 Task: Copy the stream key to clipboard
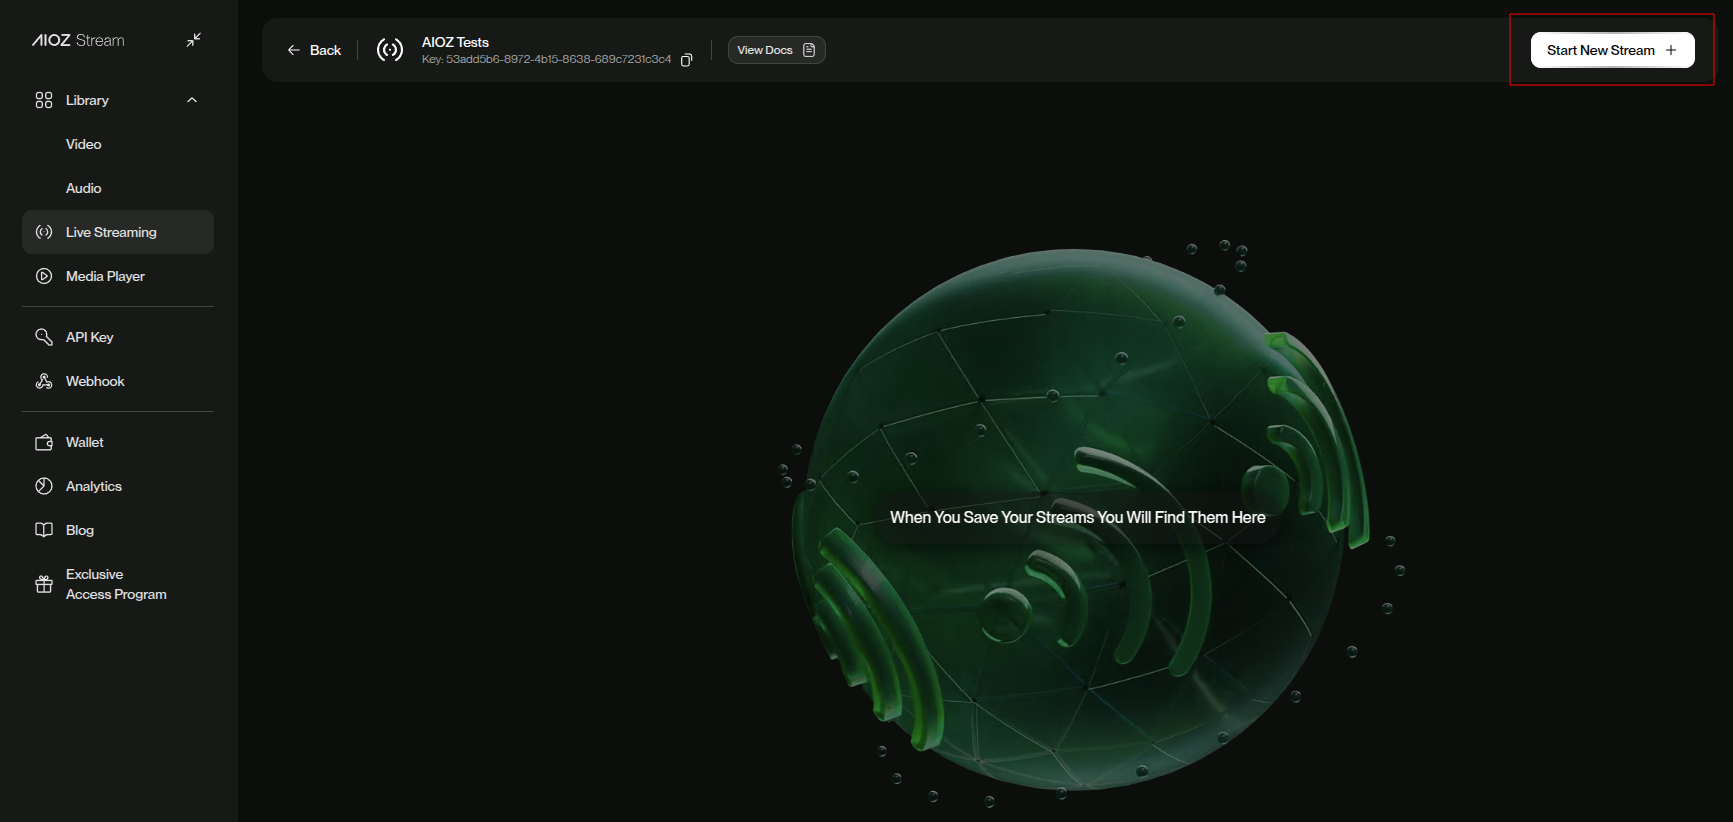pyautogui.click(x=686, y=60)
